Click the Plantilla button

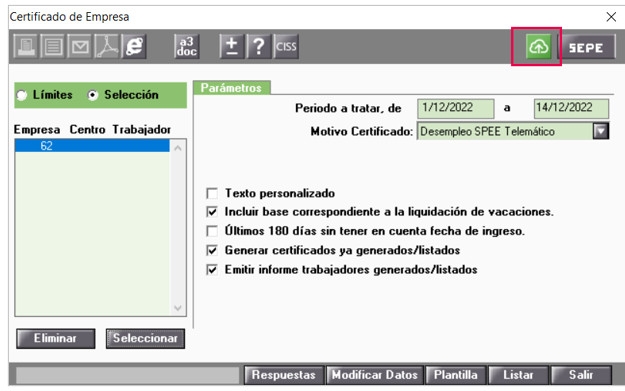pos(456,375)
